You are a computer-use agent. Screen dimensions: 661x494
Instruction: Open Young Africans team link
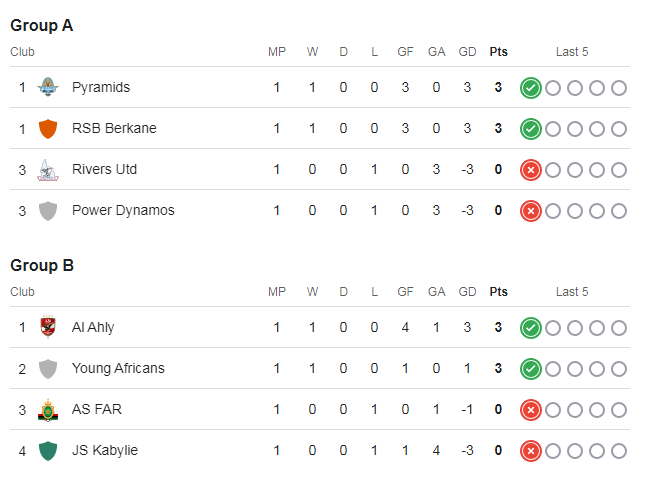coord(118,369)
